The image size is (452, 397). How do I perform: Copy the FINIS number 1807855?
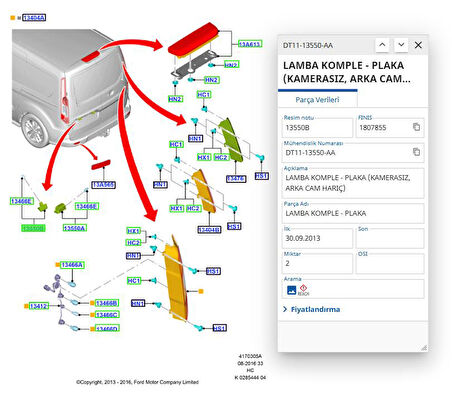(416, 127)
